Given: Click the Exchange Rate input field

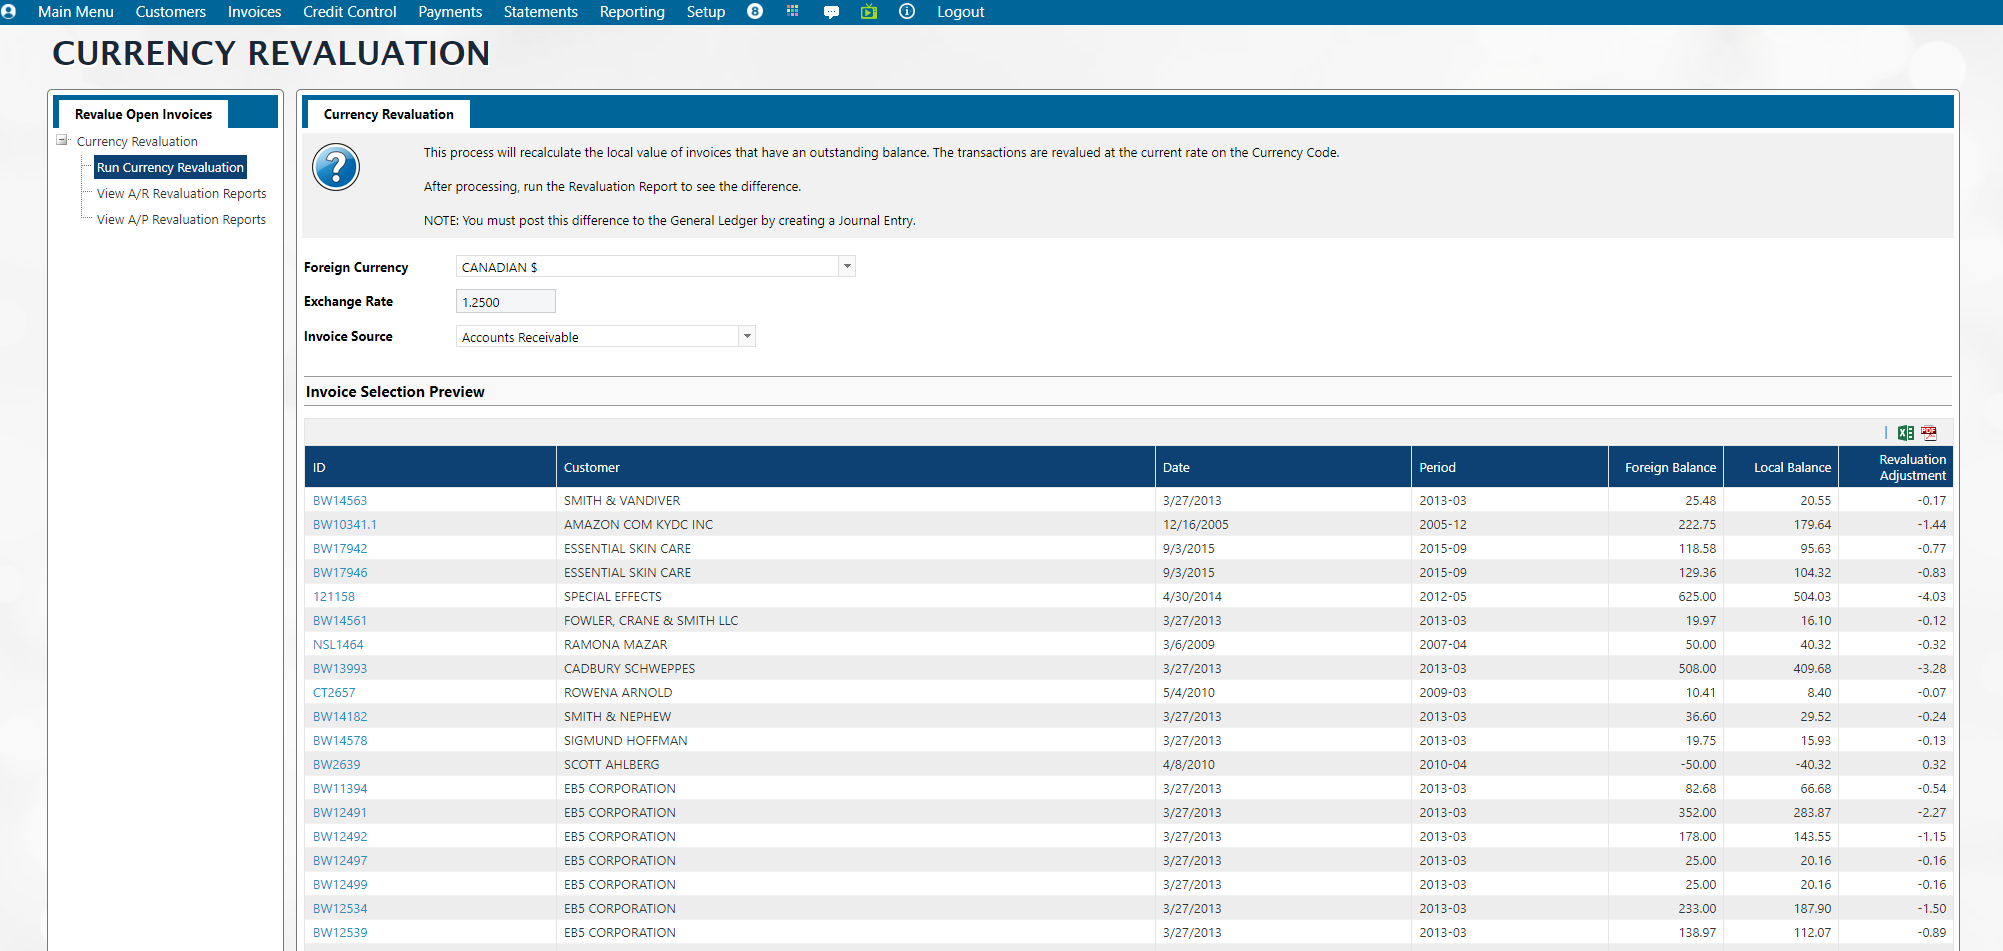Looking at the screenshot, I should [x=505, y=302].
